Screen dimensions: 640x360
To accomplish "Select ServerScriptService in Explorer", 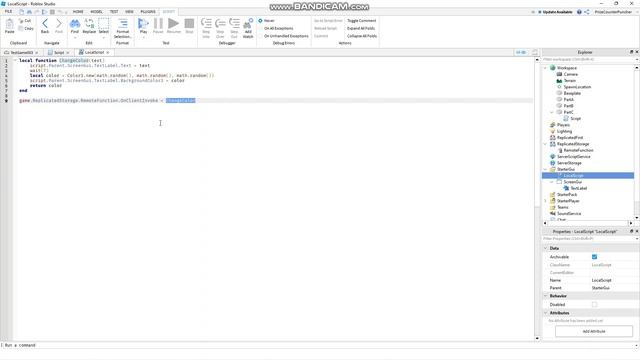I will click(573, 157).
